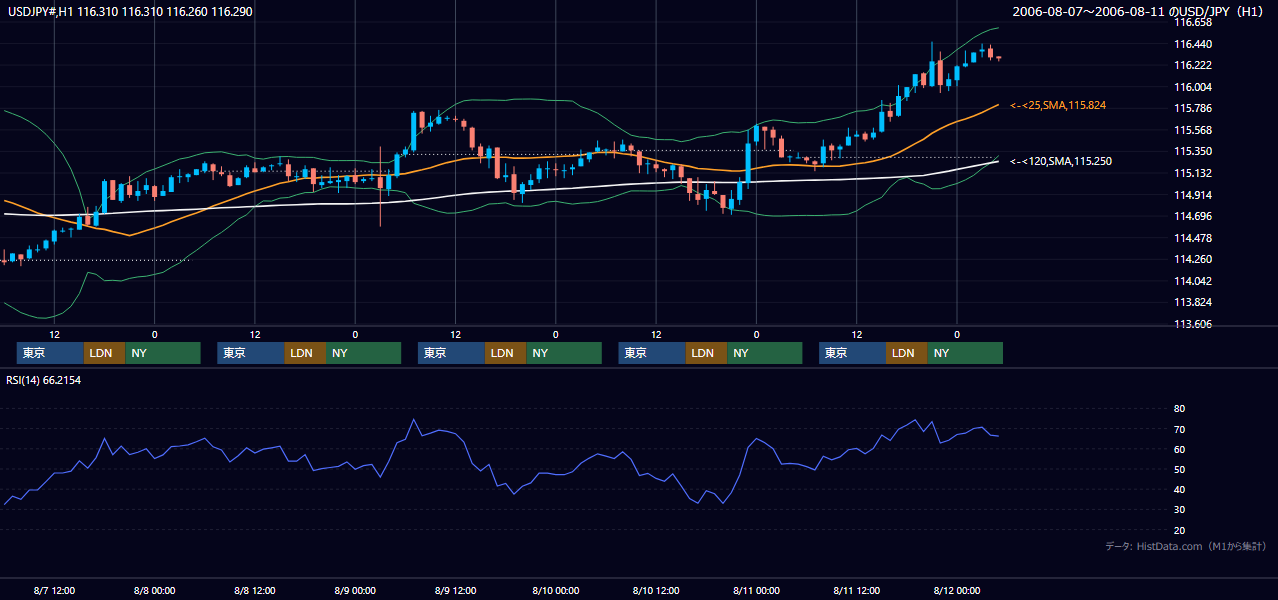Click the 113.824 price axis value
Image resolution: width=1278 pixels, height=600 pixels.
point(1193,302)
